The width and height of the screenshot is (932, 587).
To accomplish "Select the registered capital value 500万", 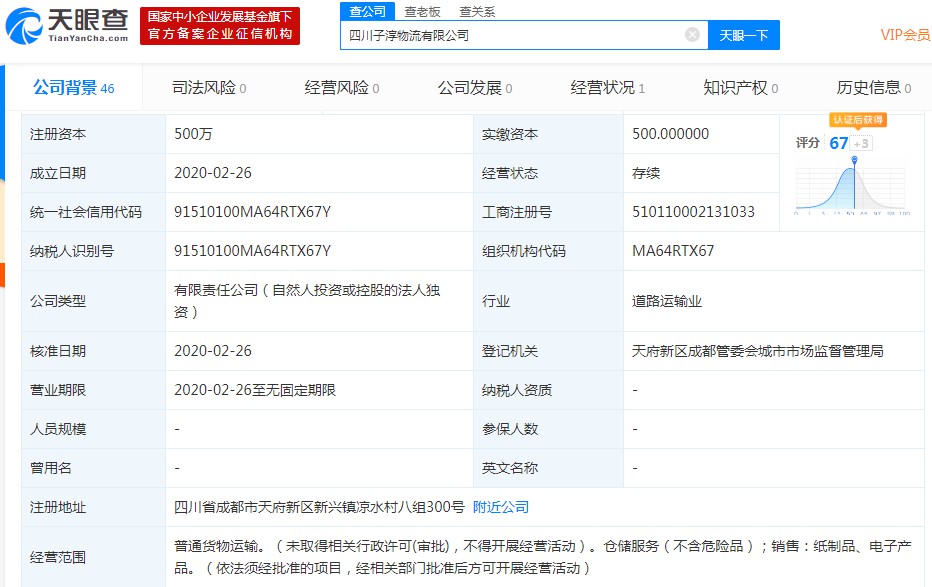I will click(193, 134).
